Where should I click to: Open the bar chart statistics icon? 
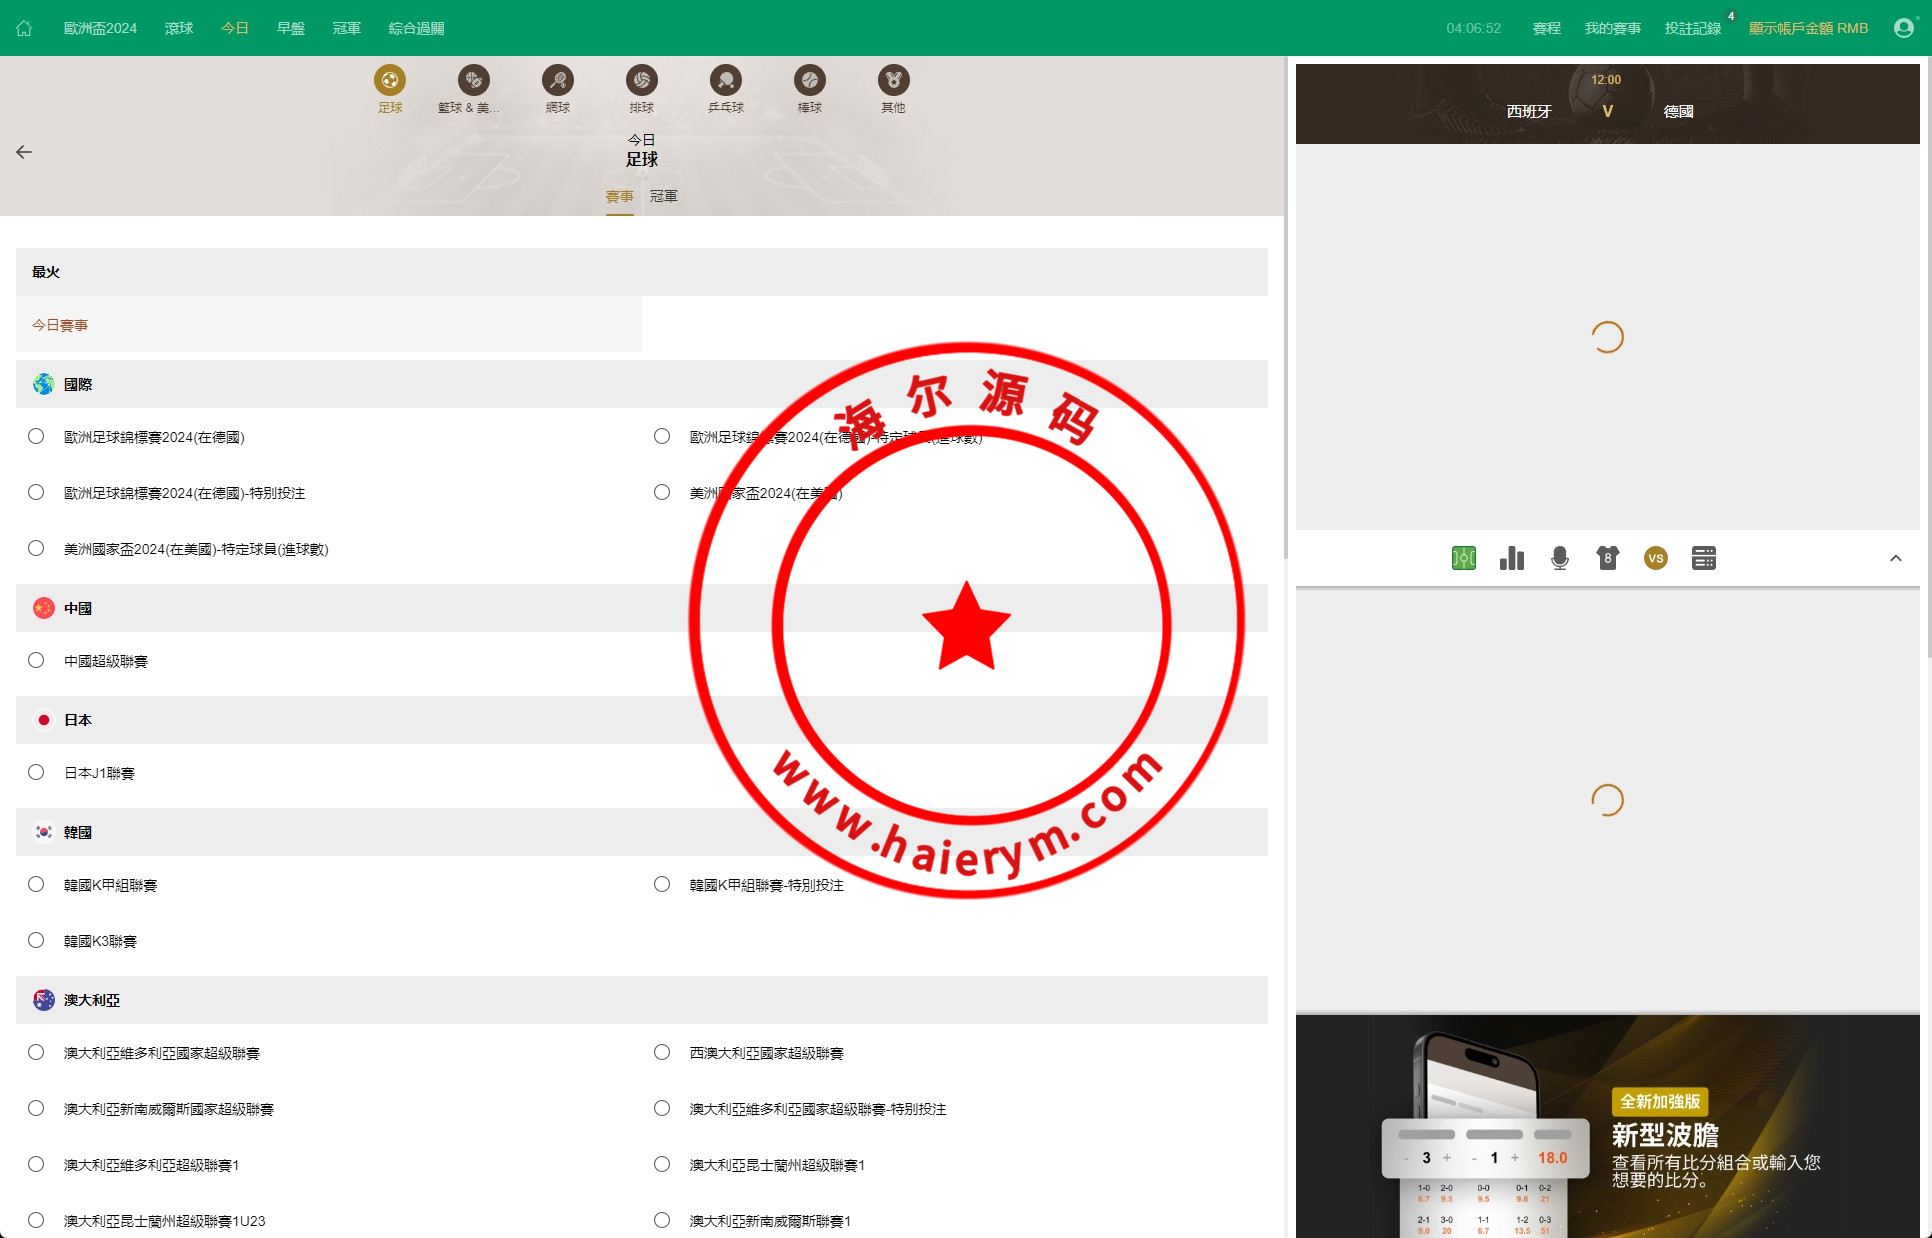pyautogui.click(x=1512, y=558)
